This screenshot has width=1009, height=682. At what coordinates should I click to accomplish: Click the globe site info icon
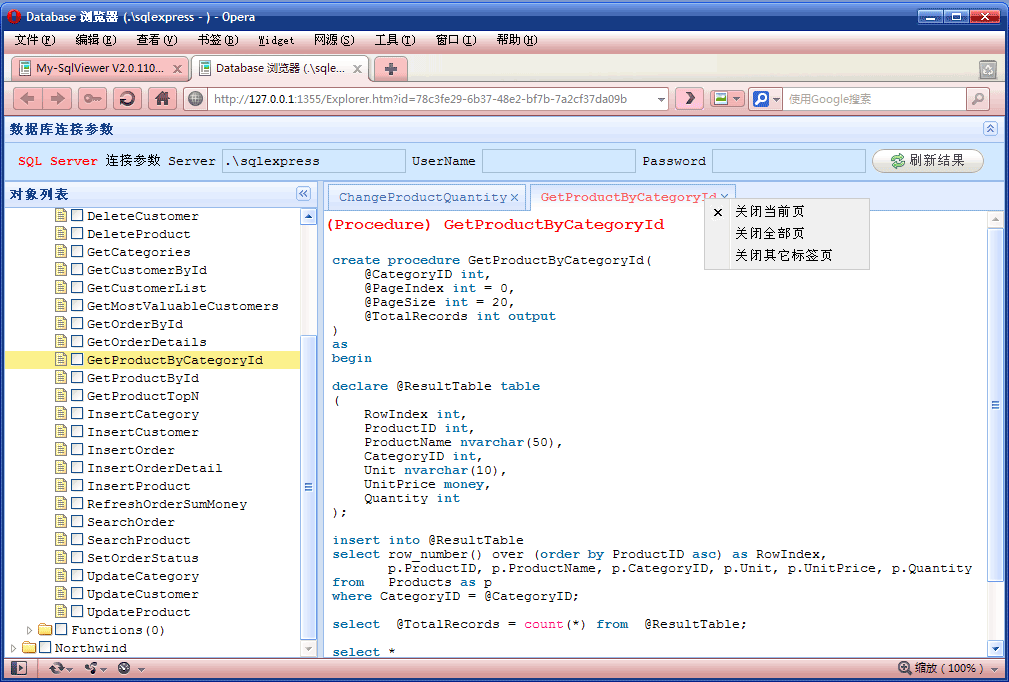click(196, 99)
